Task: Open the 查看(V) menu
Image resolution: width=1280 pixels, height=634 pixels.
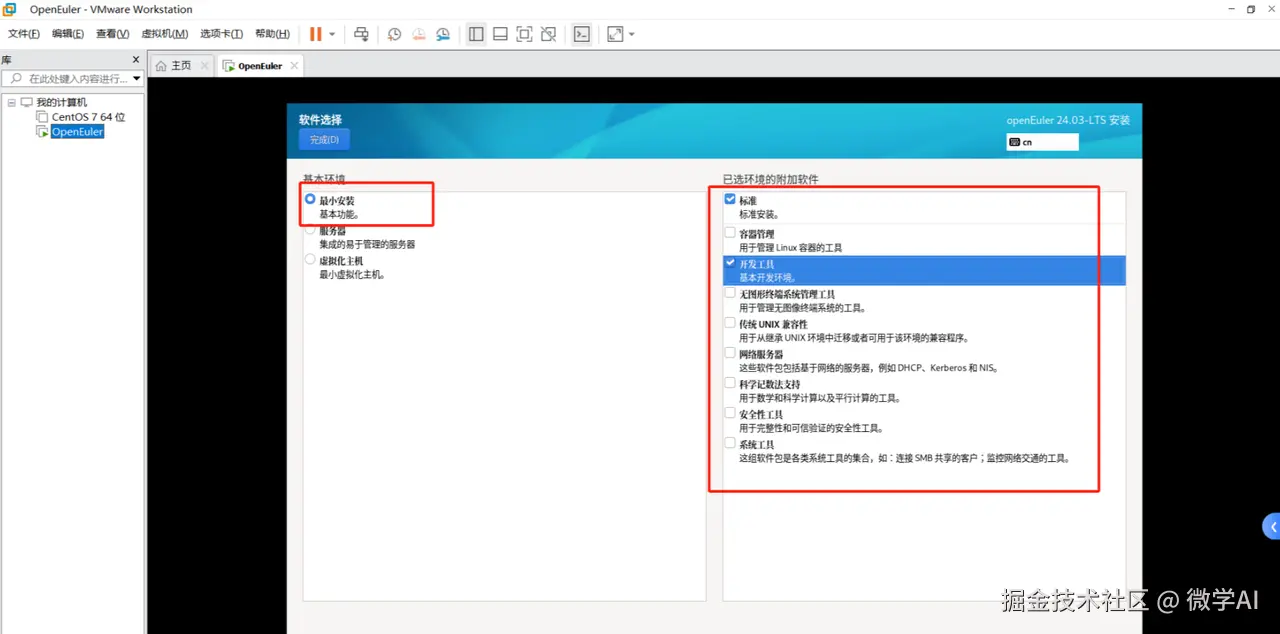Action: coord(112,34)
